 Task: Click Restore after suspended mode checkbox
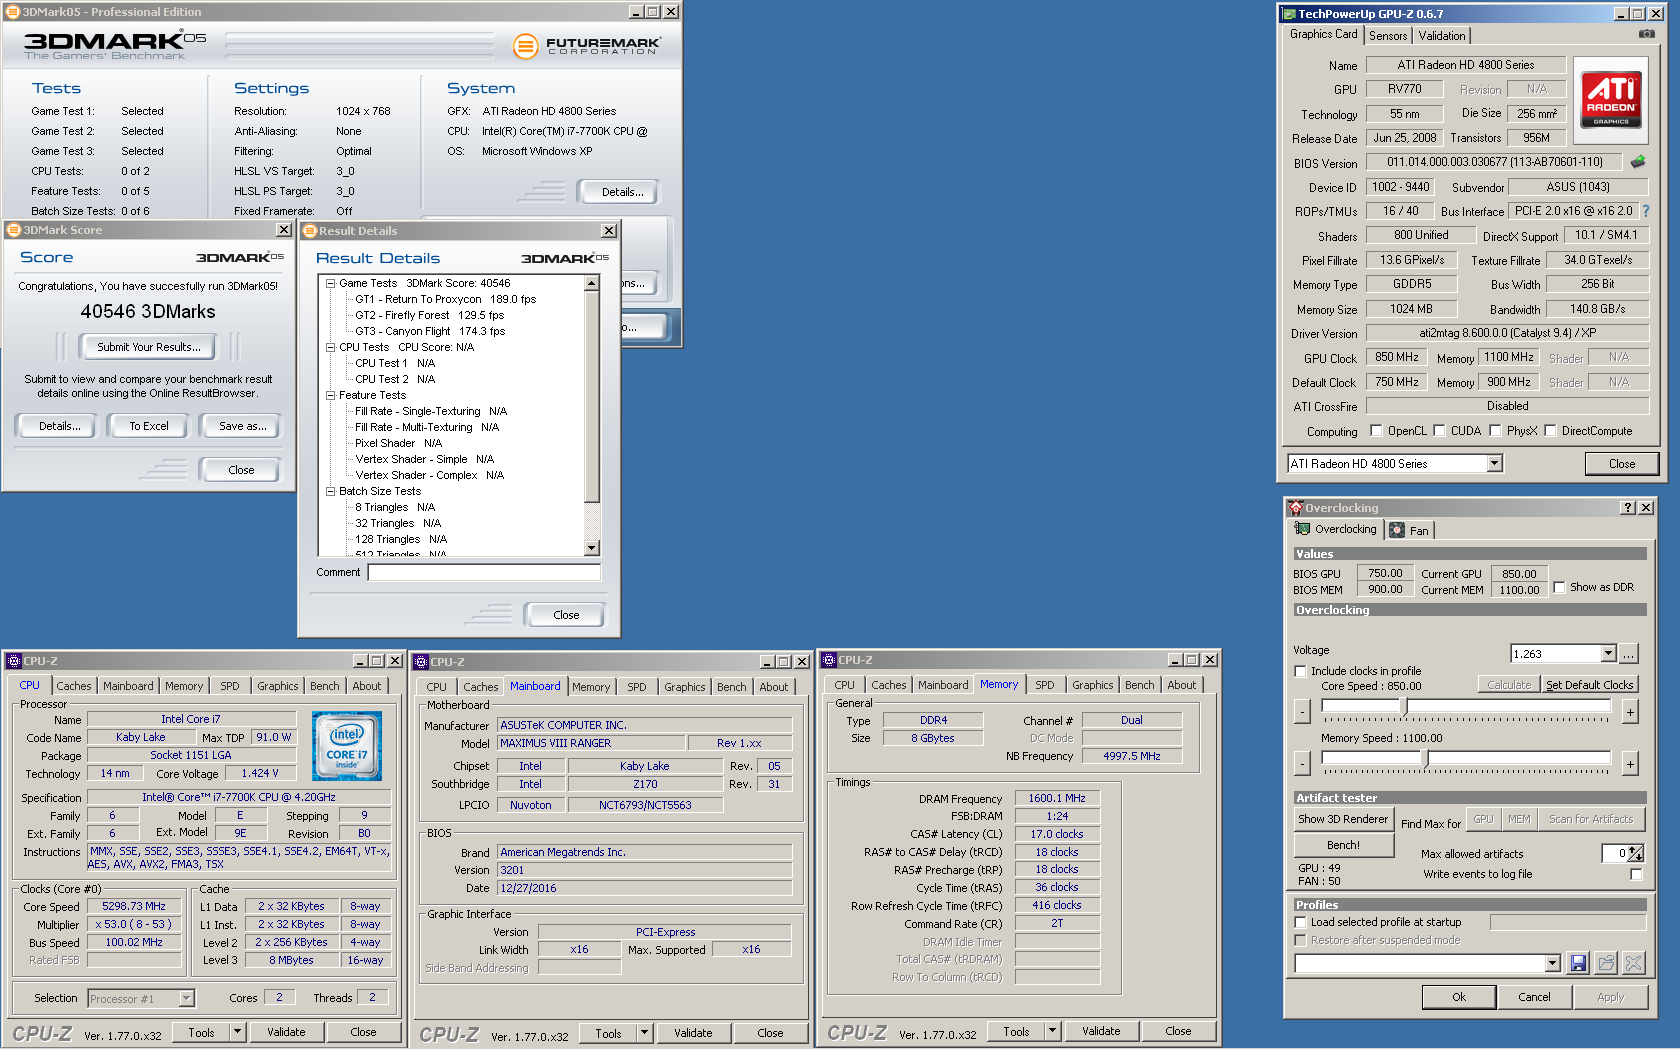click(1300, 940)
